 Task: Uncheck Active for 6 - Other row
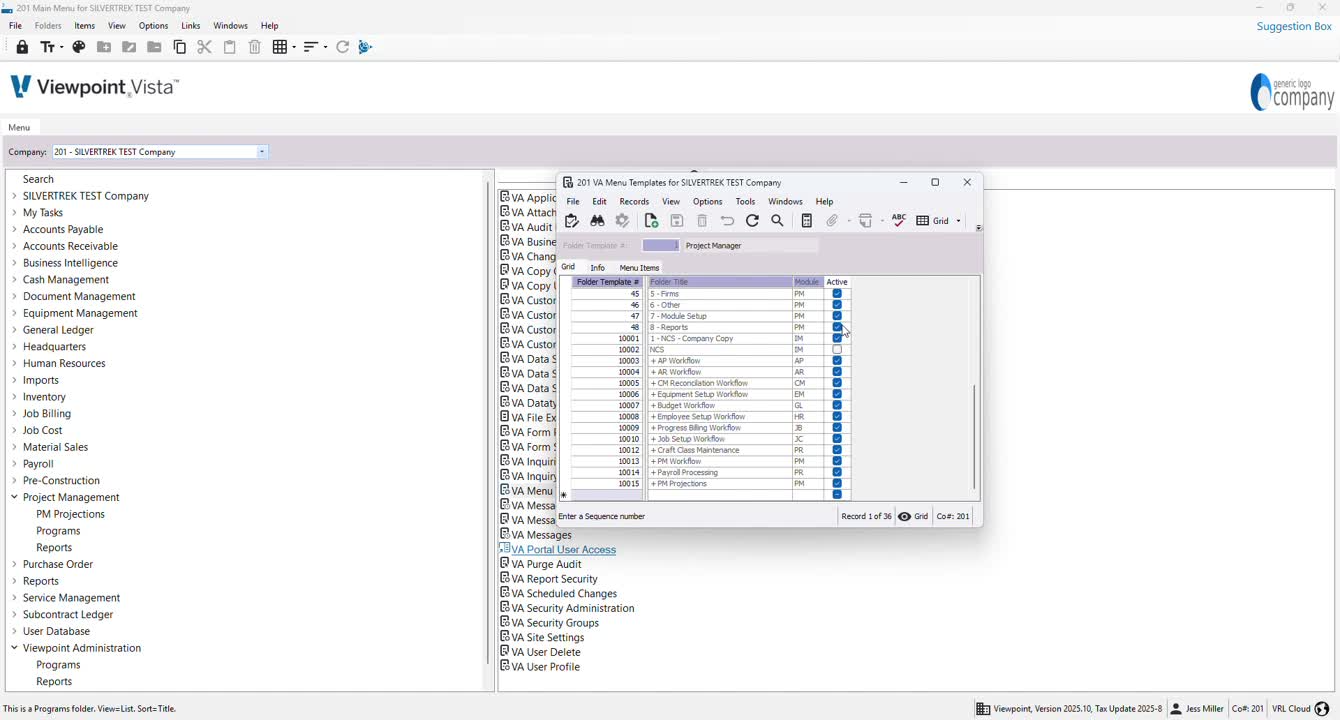pos(837,305)
